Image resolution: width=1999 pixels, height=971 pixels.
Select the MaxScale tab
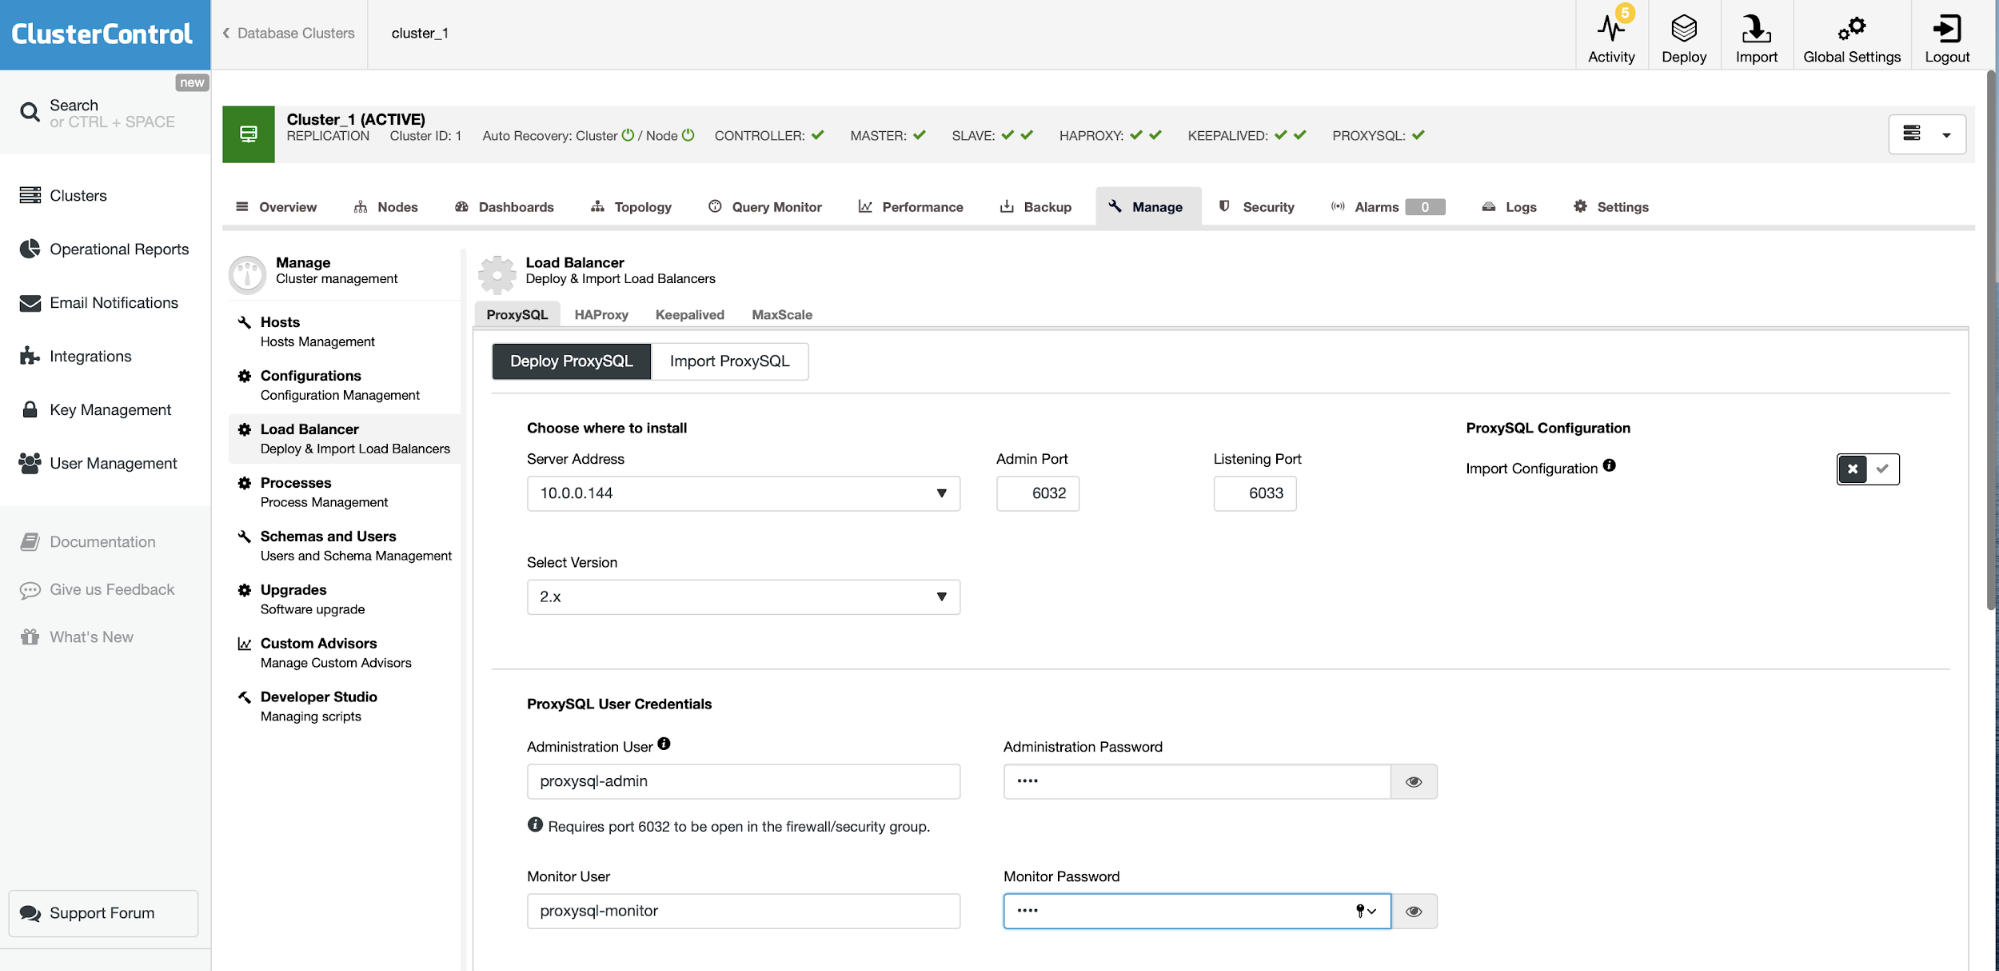[x=782, y=314]
